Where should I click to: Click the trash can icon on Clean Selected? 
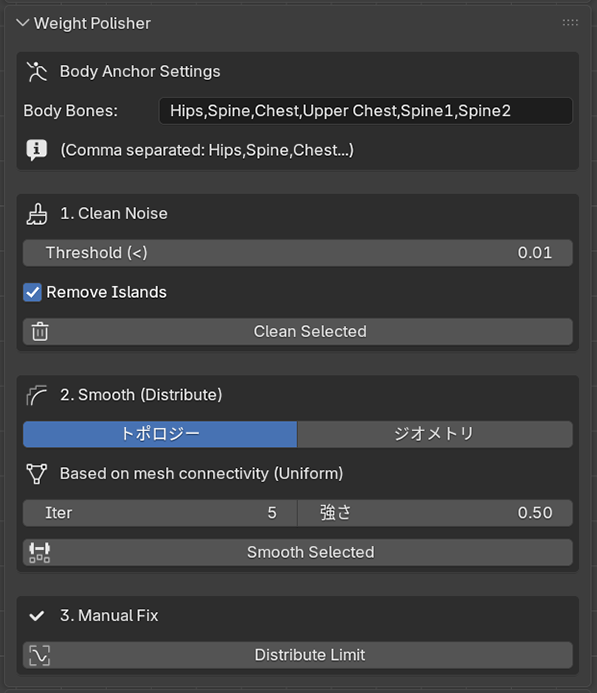tap(40, 331)
